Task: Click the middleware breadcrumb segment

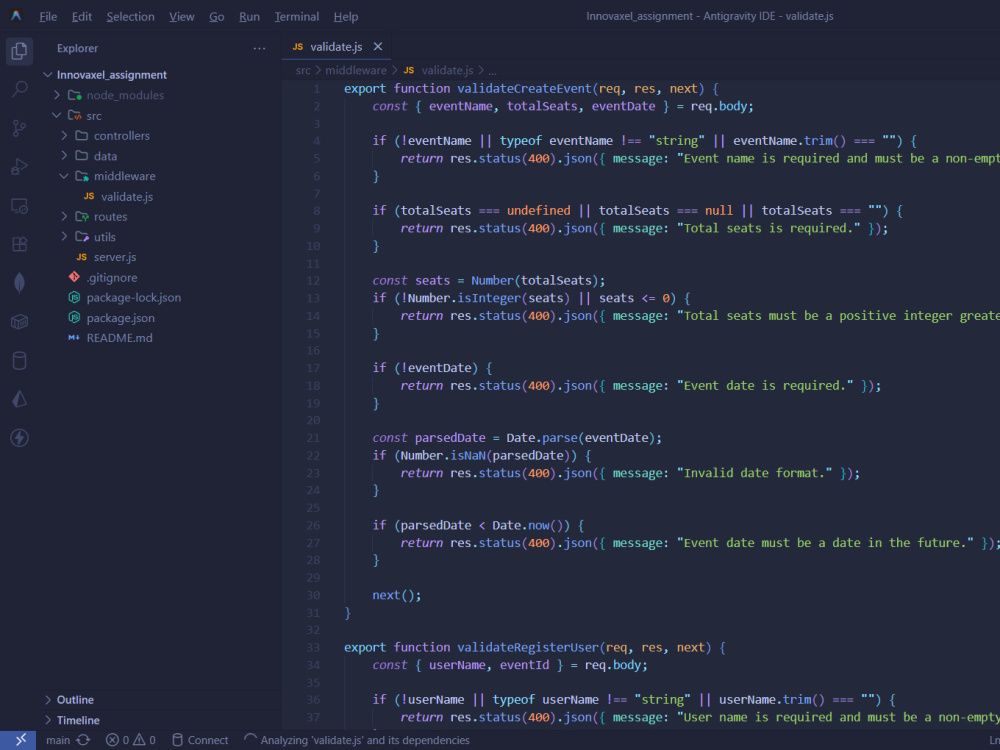Action: (356, 70)
